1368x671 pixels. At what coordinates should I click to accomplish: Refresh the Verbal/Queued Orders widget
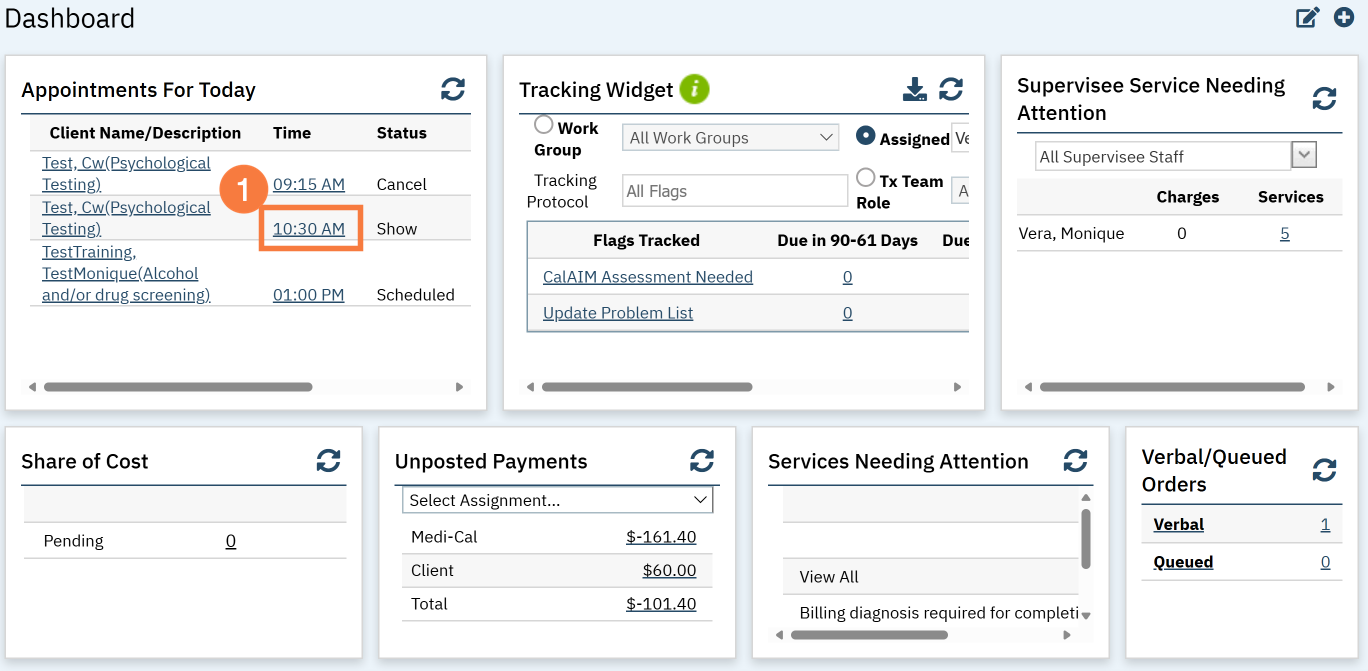tap(1324, 470)
